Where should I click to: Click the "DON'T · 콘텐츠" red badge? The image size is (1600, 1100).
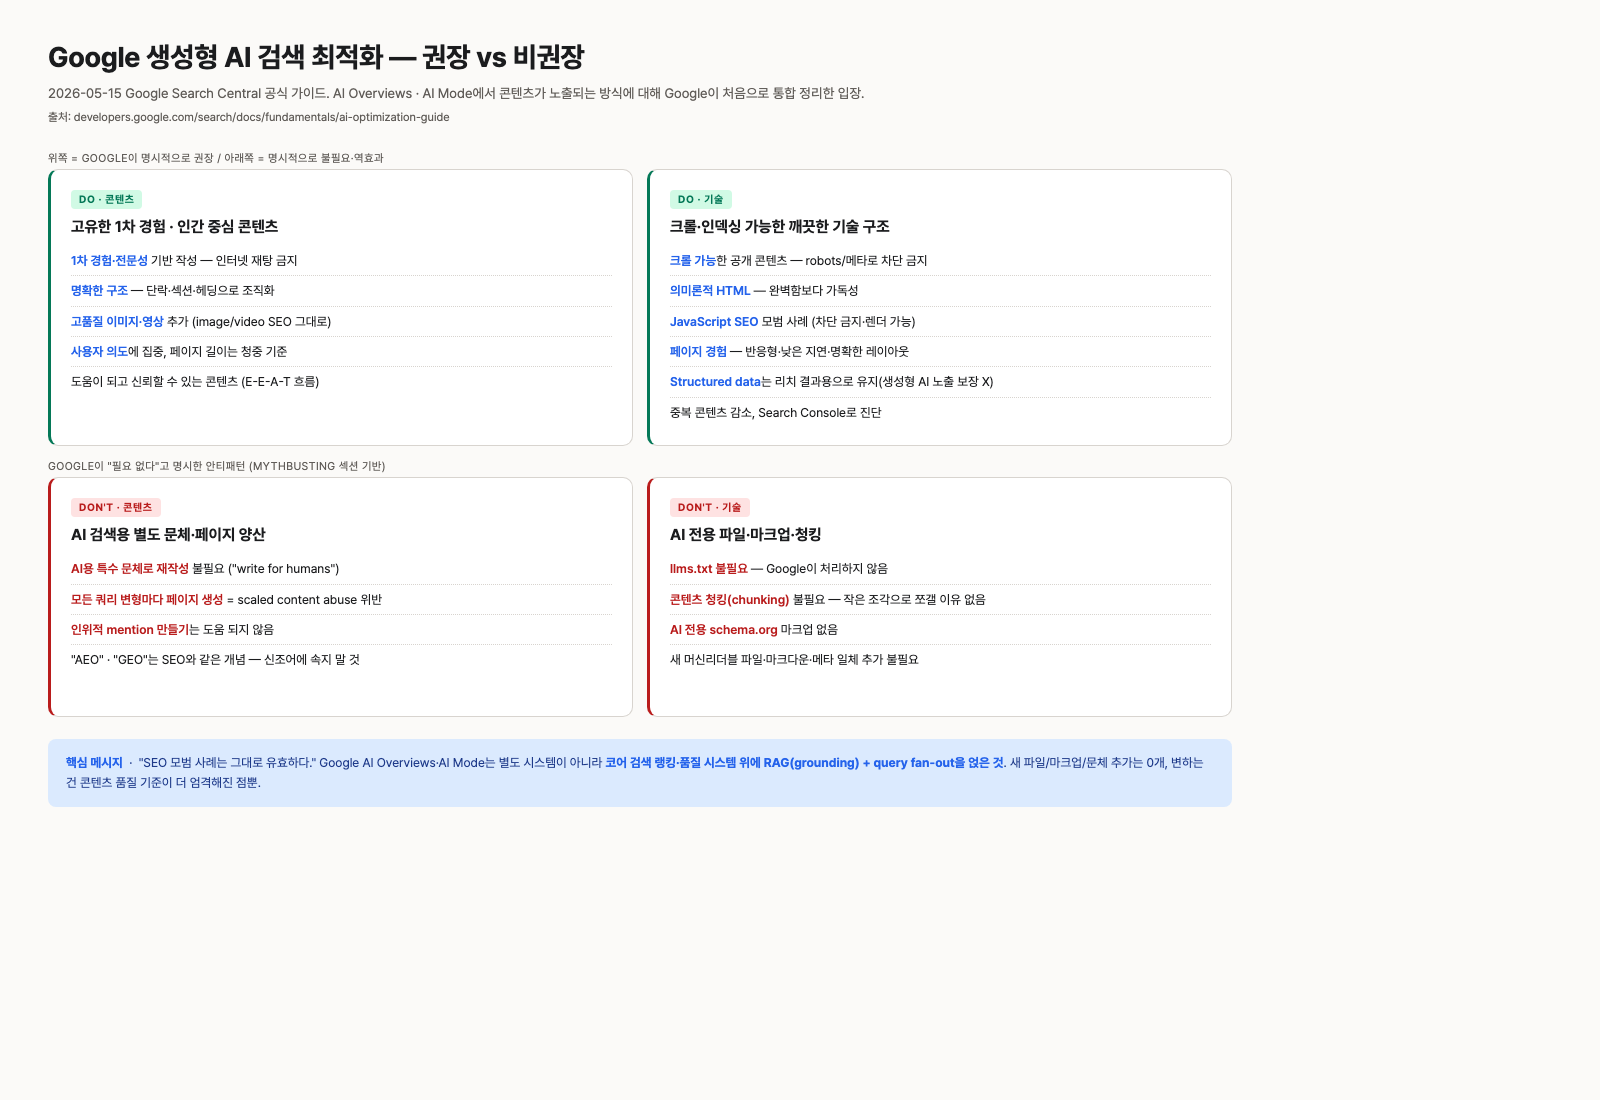click(115, 507)
